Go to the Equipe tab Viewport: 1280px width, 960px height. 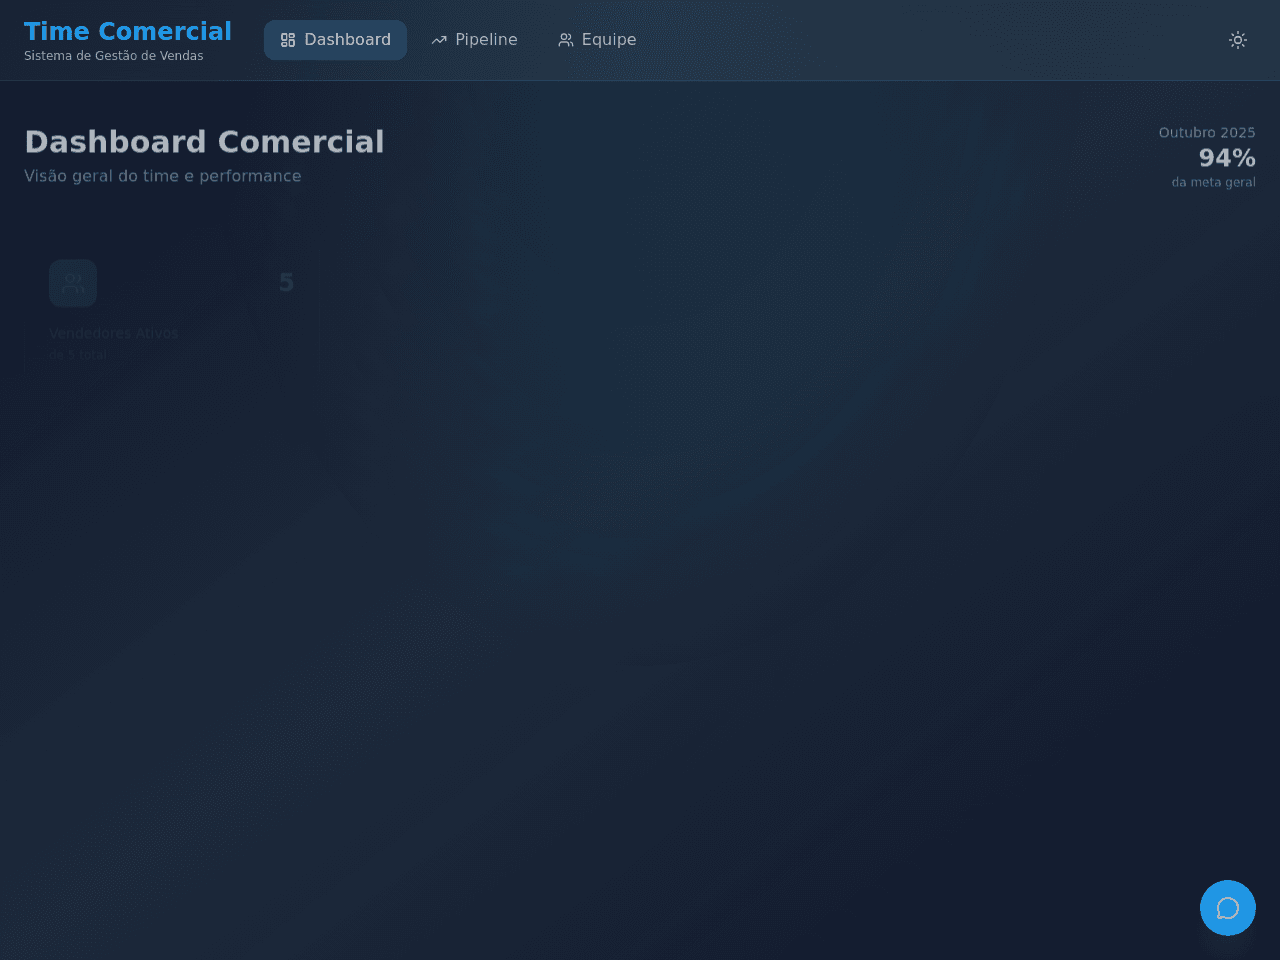click(x=597, y=40)
